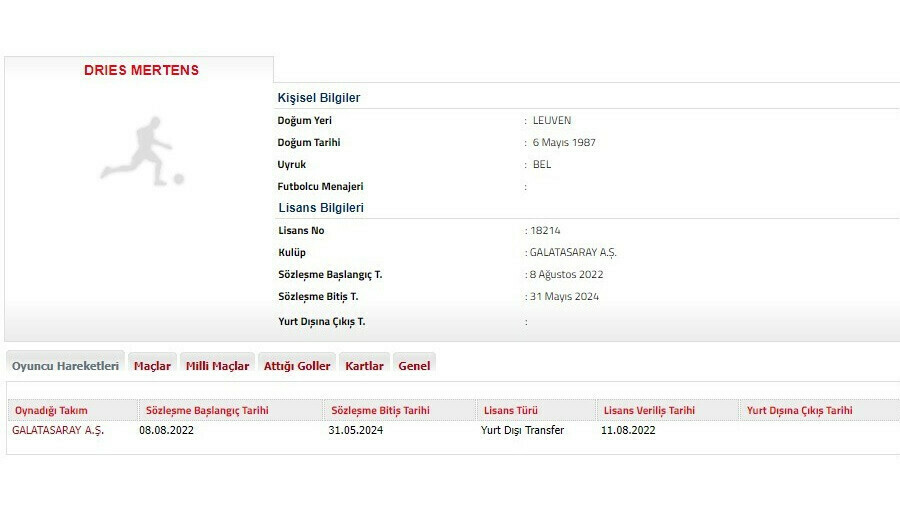Select the Attığı Goller tab
This screenshot has height=520, width=900.
297,366
